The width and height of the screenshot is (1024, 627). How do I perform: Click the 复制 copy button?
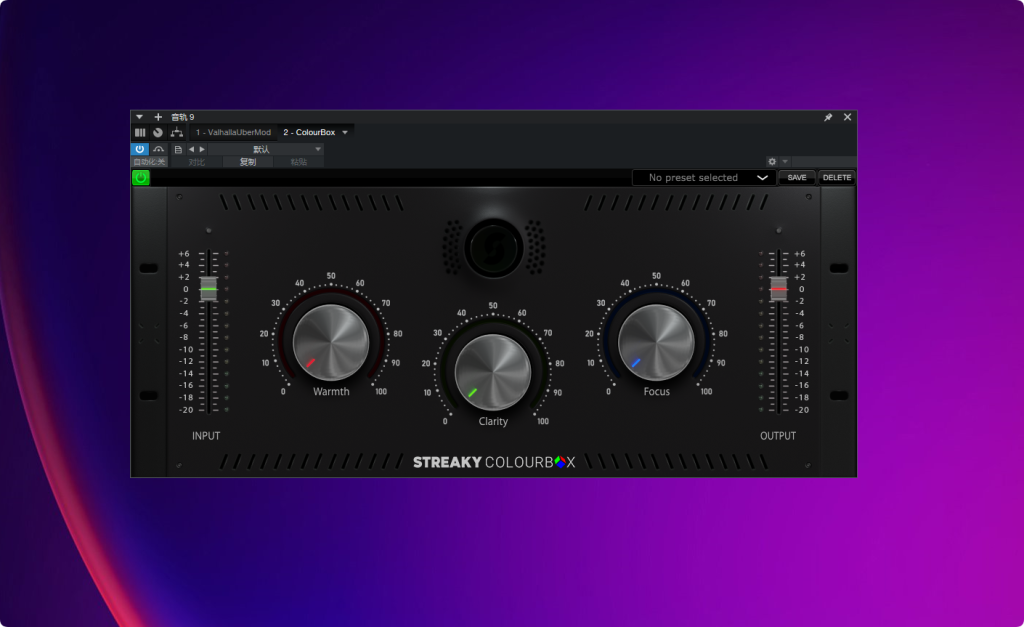click(248, 162)
